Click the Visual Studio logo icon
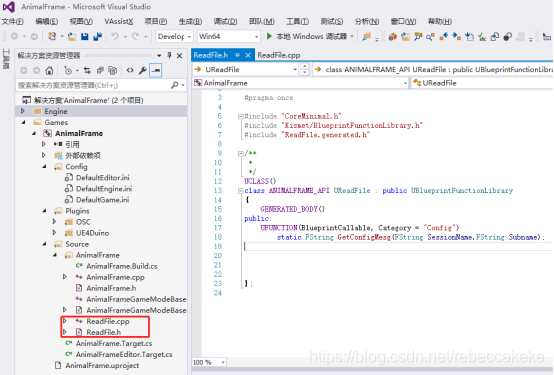Screen dimensions: 554x375 coord(9,7)
